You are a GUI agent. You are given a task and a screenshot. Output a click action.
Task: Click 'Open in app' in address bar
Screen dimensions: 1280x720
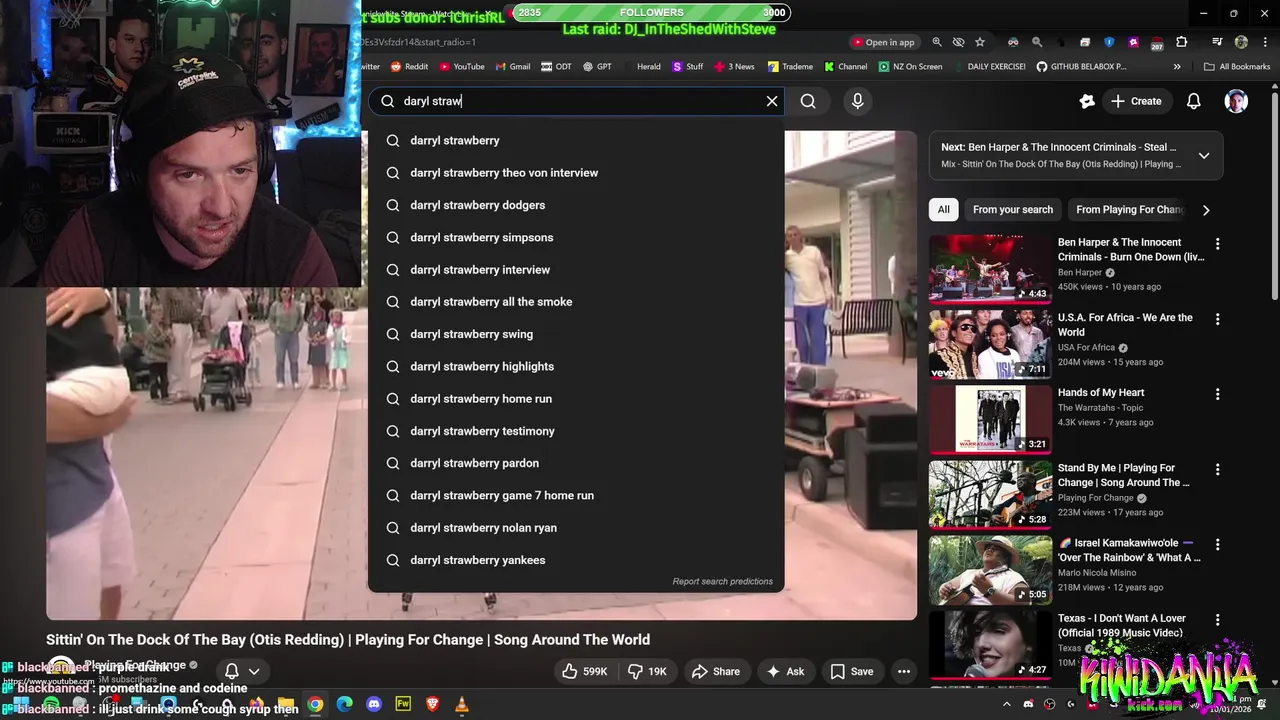(x=884, y=42)
